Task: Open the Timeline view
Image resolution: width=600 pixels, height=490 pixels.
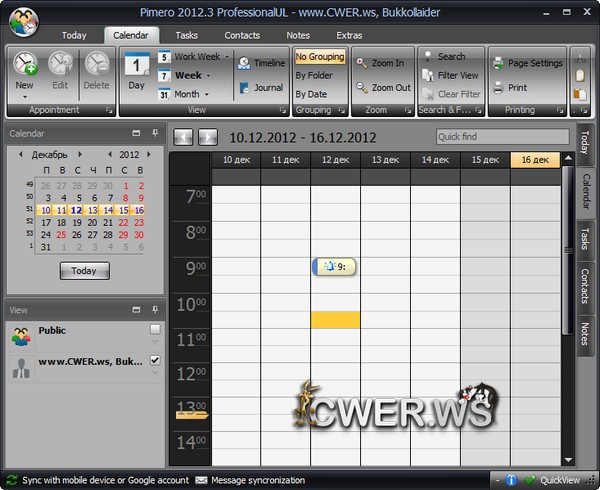Action: pos(261,63)
